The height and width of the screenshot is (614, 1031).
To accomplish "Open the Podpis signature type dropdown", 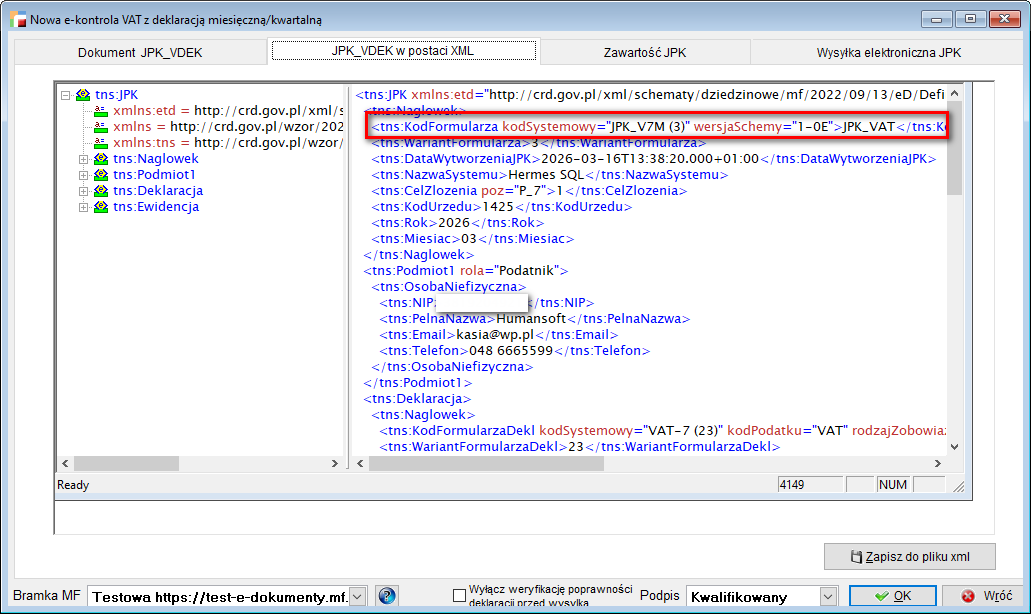I will click(x=828, y=596).
